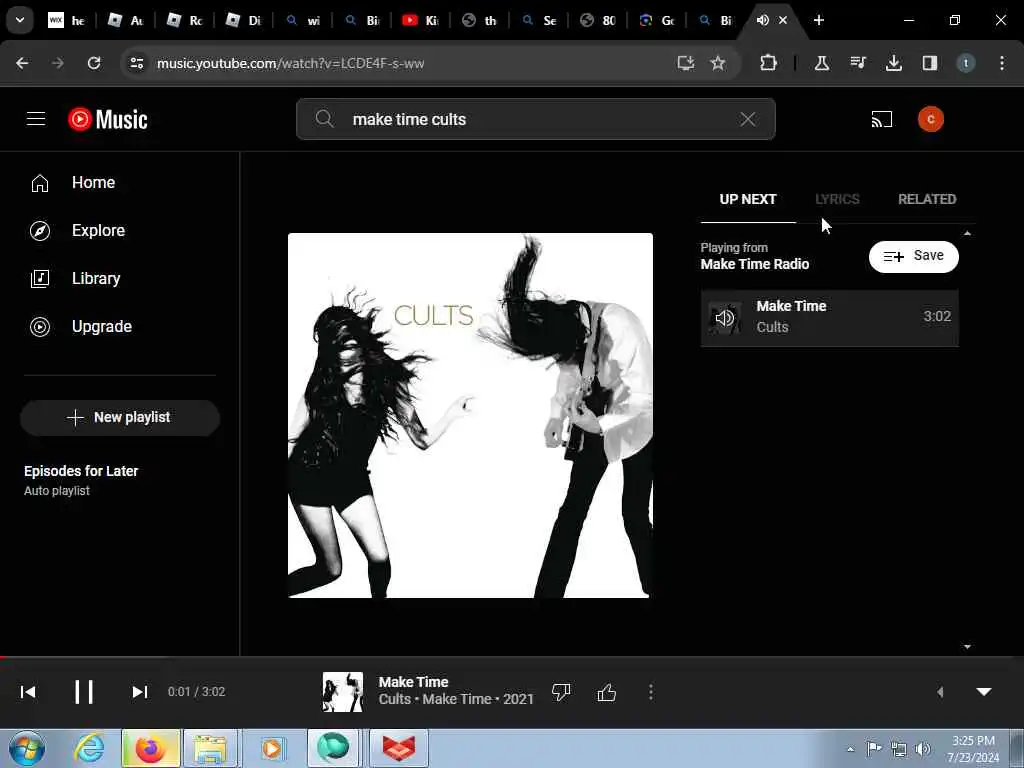Save the Make Time Radio queue
The width and height of the screenshot is (1024, 768).
[914, 256]
